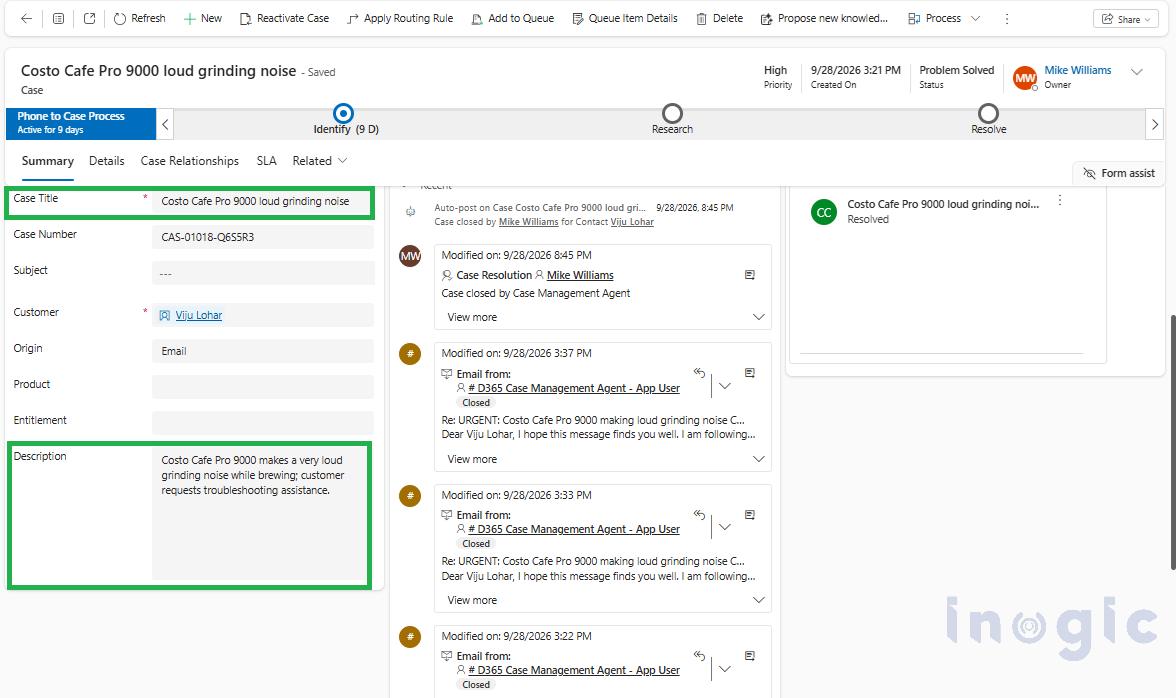Open D365 Case Management Agent link, 3:22 PM
The width and height of the screenshot is (1176, 698).
click(x=574, y=670)
